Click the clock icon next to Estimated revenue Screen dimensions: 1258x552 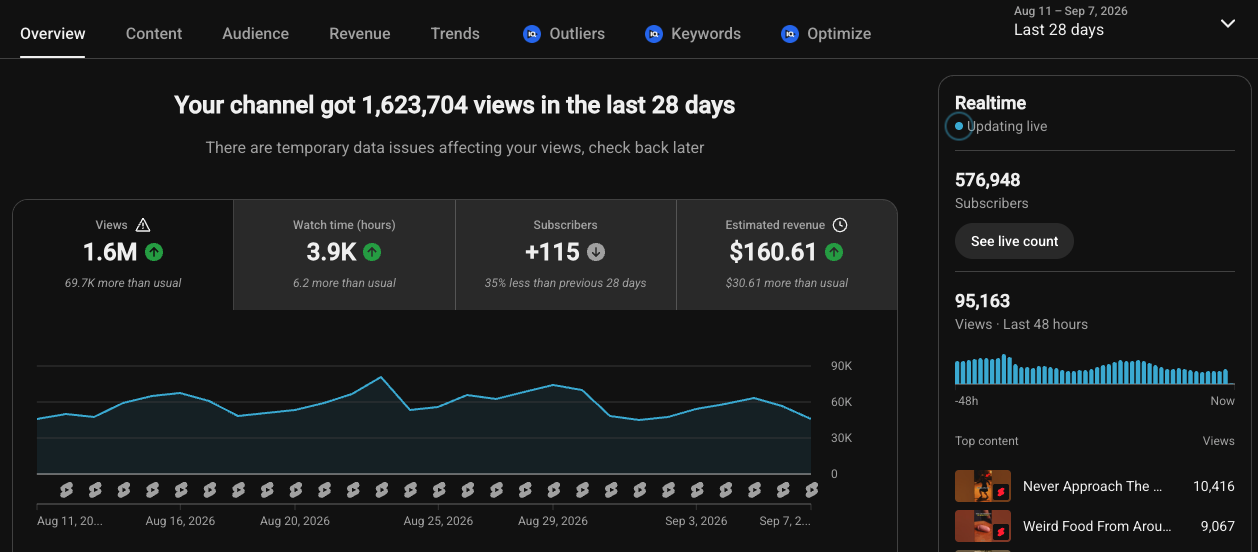(x=840, y=225)
